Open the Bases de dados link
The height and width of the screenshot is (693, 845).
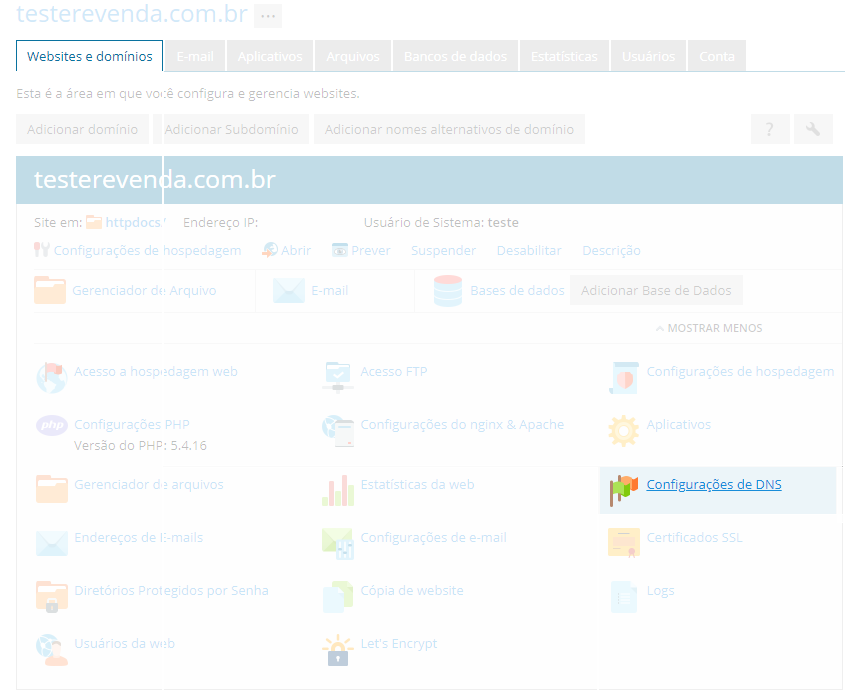(517, 290)
